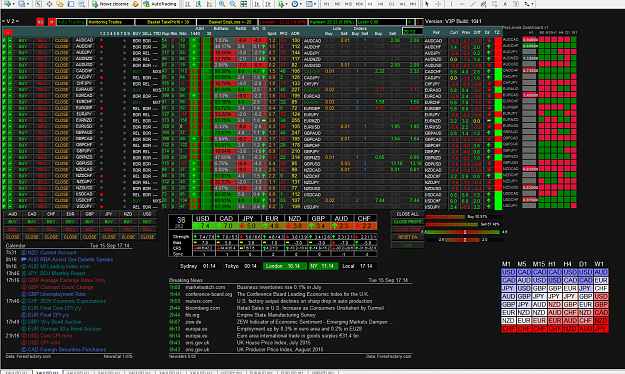Tile chart windows icon
Viewport: 625px width, 374px height.
pyautogui.click(x=244, y=4)
